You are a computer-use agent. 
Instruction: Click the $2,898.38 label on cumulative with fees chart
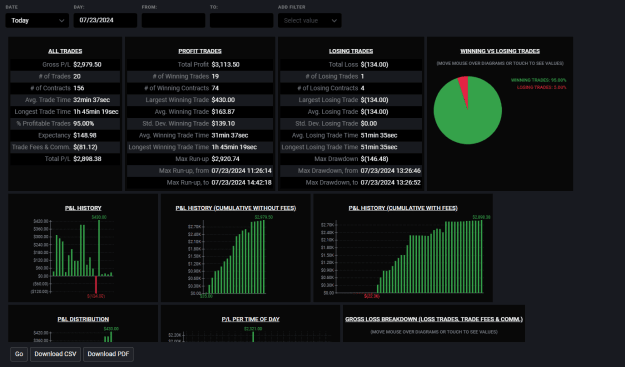[482, 217]
